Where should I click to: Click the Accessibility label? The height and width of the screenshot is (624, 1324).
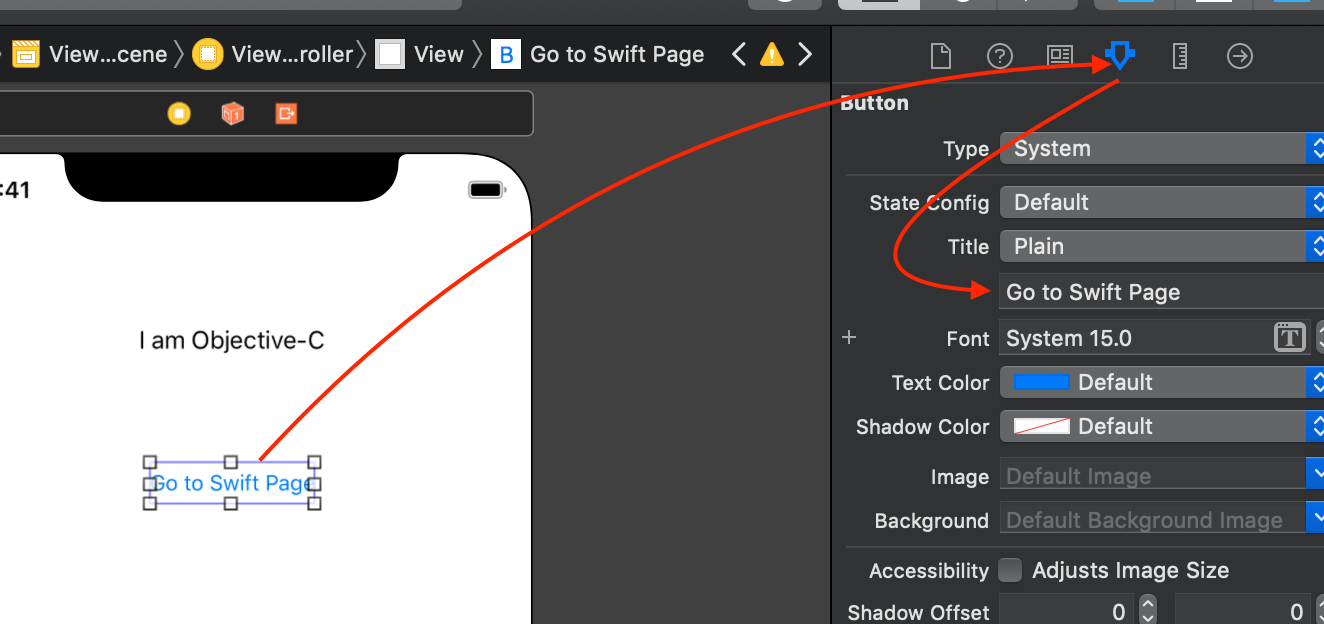929,571
